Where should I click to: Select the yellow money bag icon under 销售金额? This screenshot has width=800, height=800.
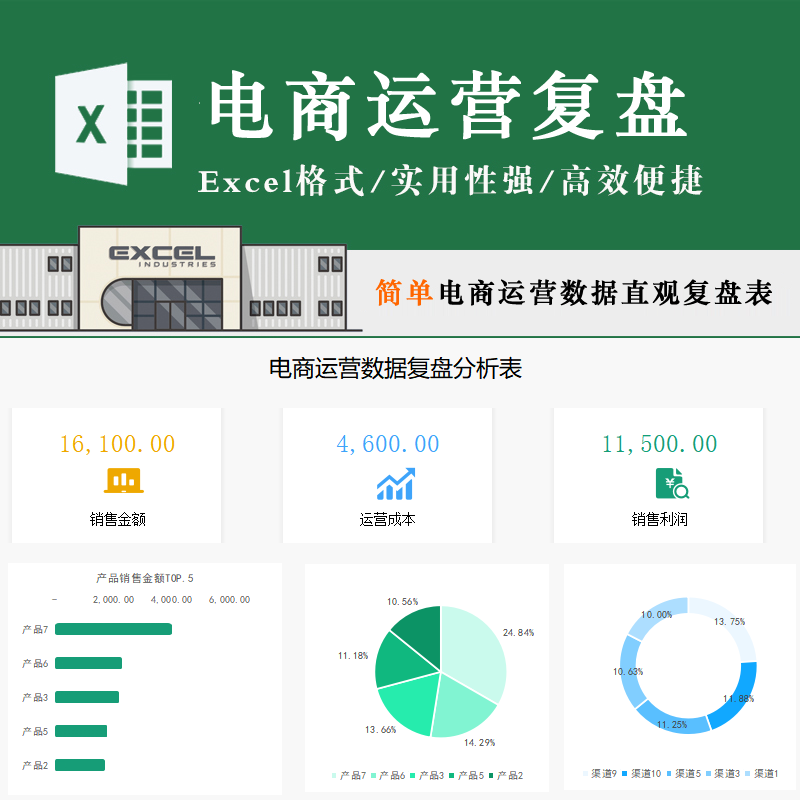pos(124,482)
